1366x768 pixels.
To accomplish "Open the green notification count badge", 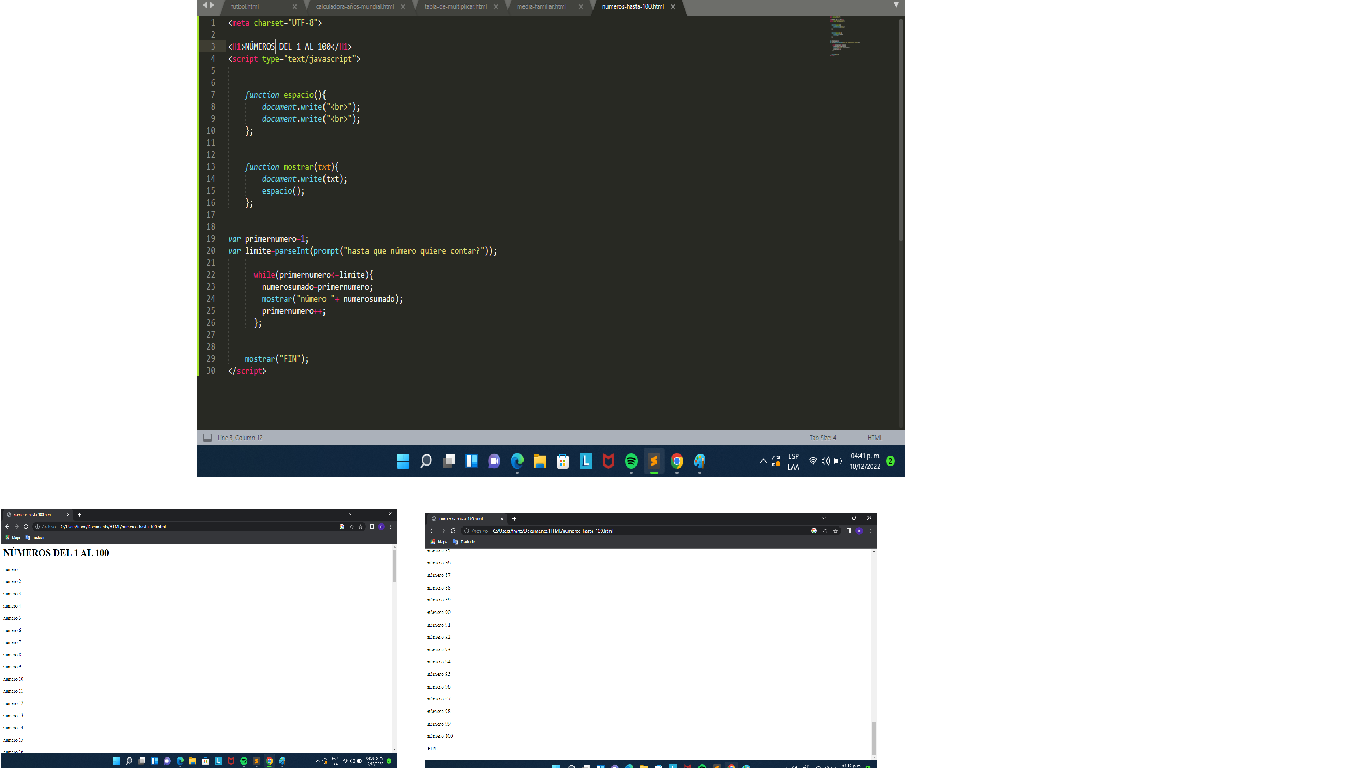I will (890, 461).
